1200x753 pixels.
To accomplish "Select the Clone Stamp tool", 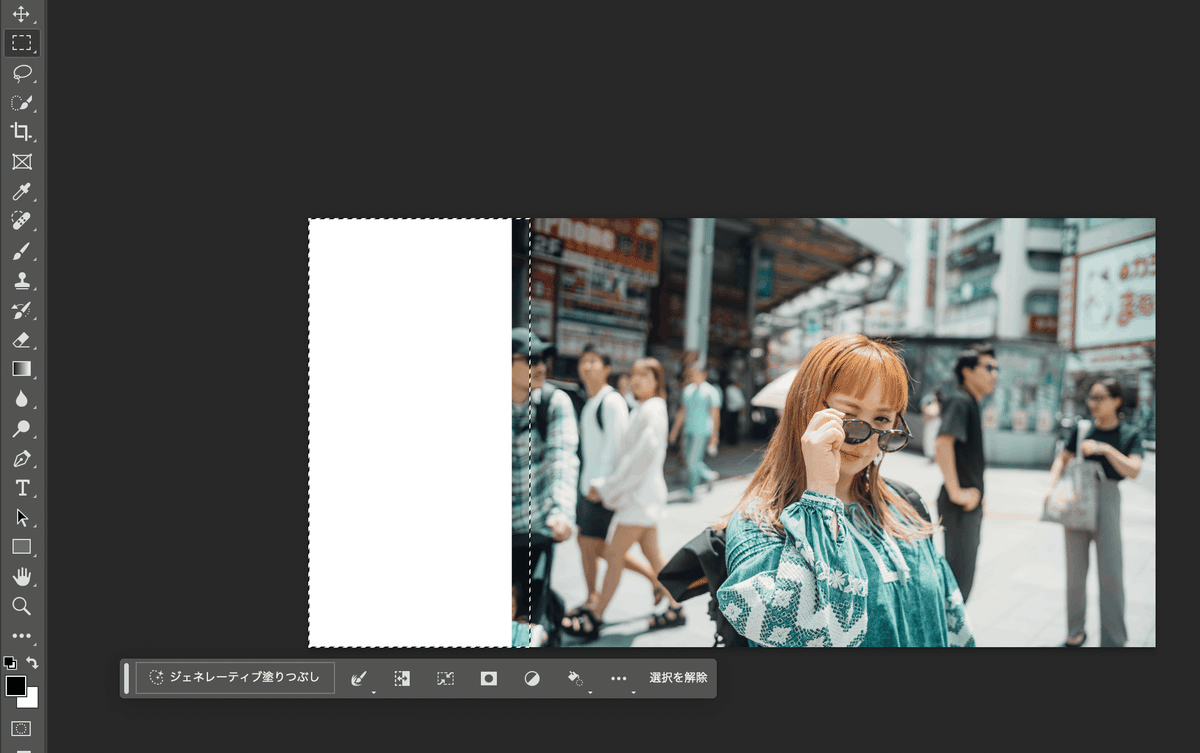I will [21, 280].
